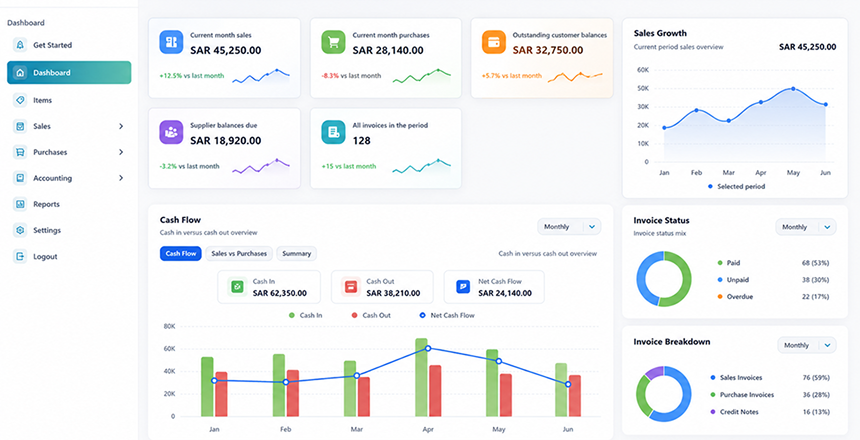Switch to Sales vs Purchases tab

239,253
